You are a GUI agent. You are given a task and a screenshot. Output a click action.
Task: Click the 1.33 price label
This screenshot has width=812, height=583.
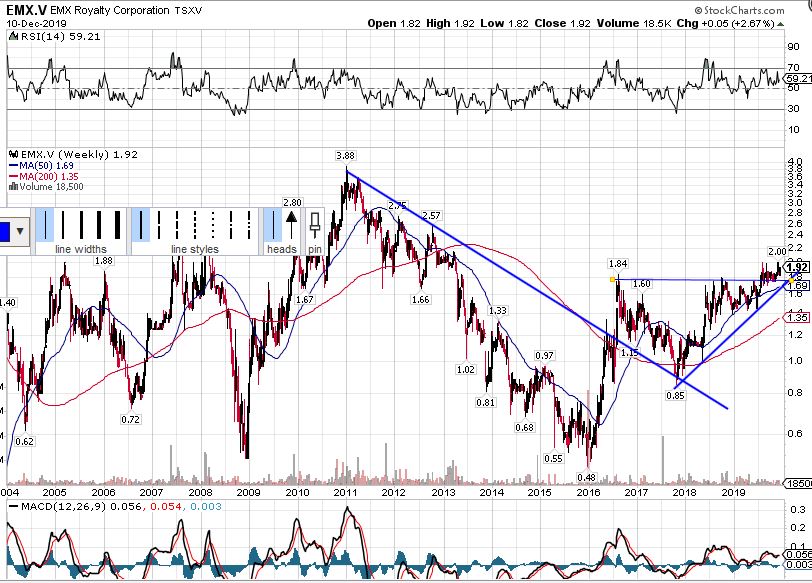tap(498, 311)
